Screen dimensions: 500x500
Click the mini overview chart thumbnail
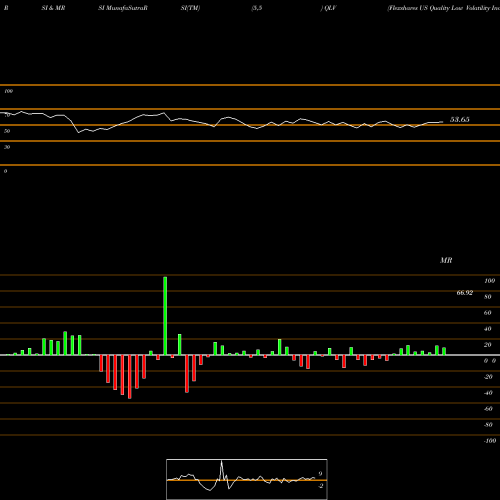click(x=247, y=479)
